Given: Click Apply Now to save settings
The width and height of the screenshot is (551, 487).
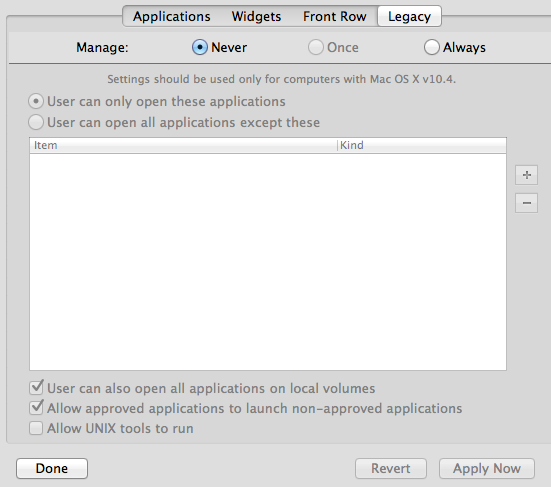Looking at the screenshot, I should (487, 468).
